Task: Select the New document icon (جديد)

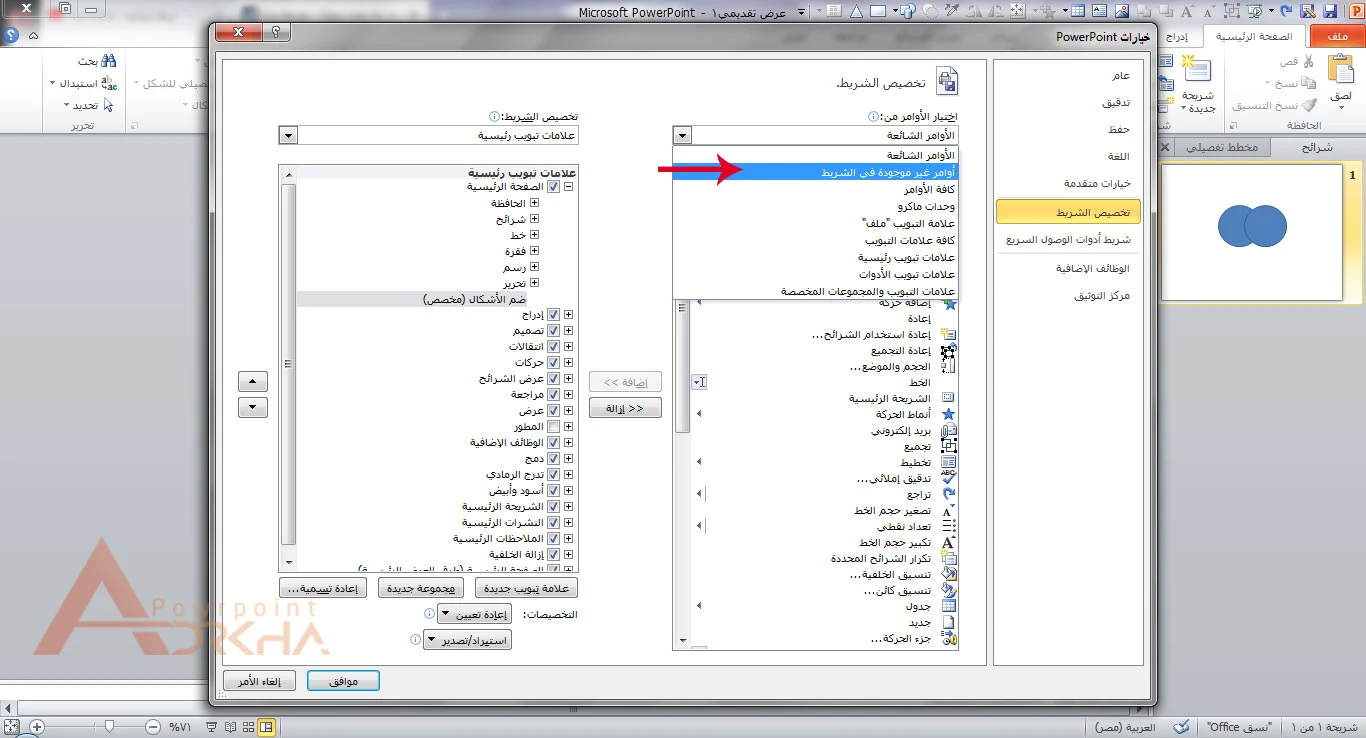Action: coord(948,623)
